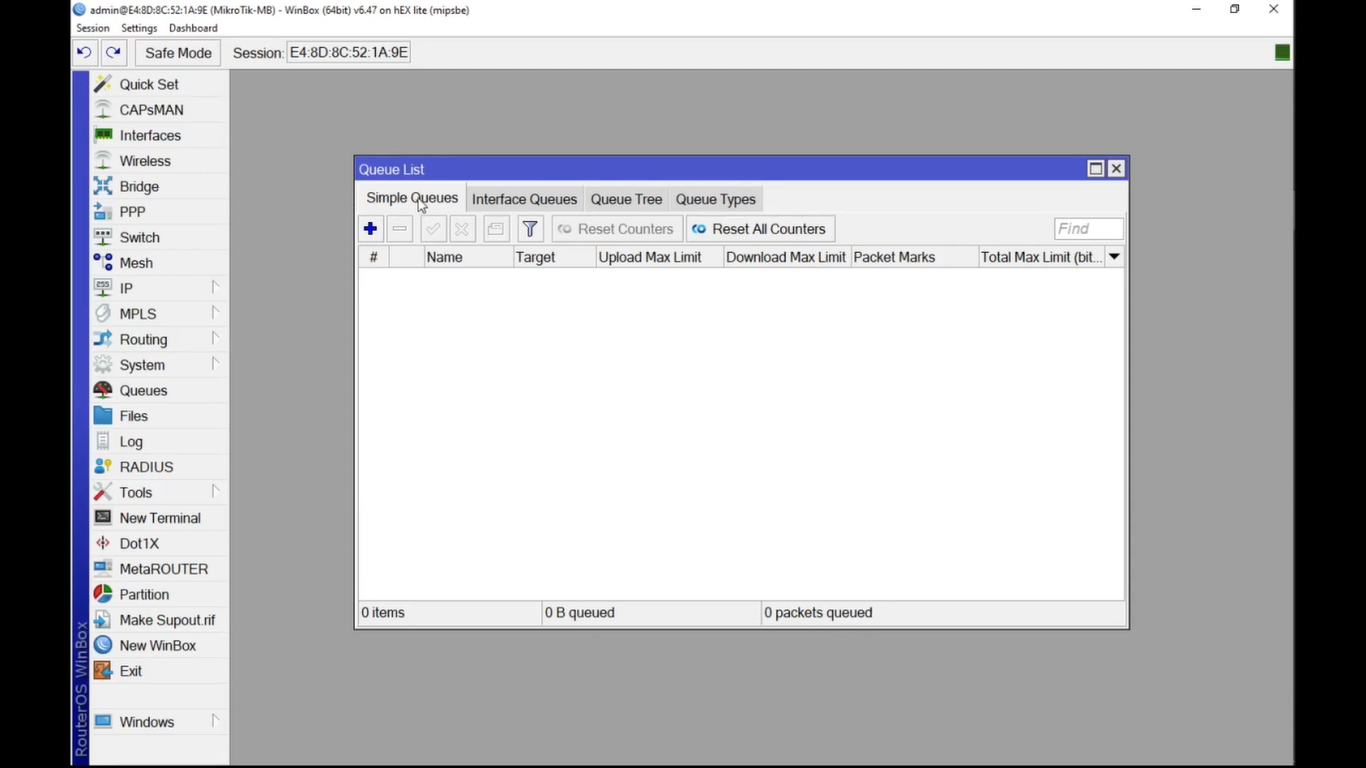Image resolution: width=1366 pixels, height=768 pixels.
Task: Launch New Terminal
Action: (158, 518)
